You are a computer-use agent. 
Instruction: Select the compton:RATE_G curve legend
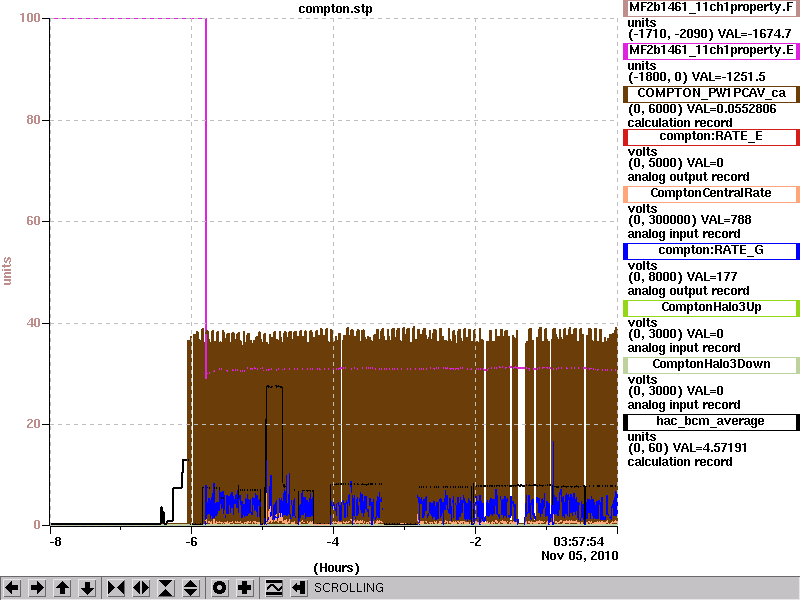click(x=711, y=251)
